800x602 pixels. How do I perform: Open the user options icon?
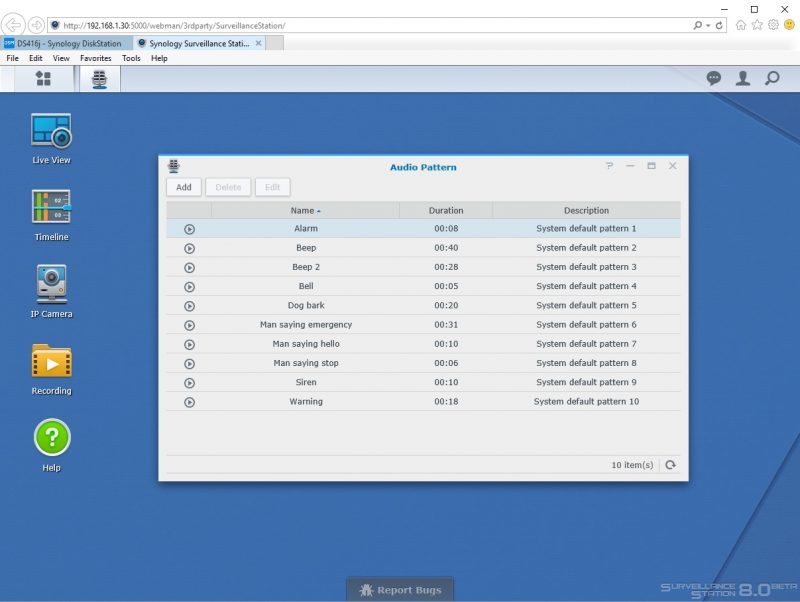[x=743, y=78]
